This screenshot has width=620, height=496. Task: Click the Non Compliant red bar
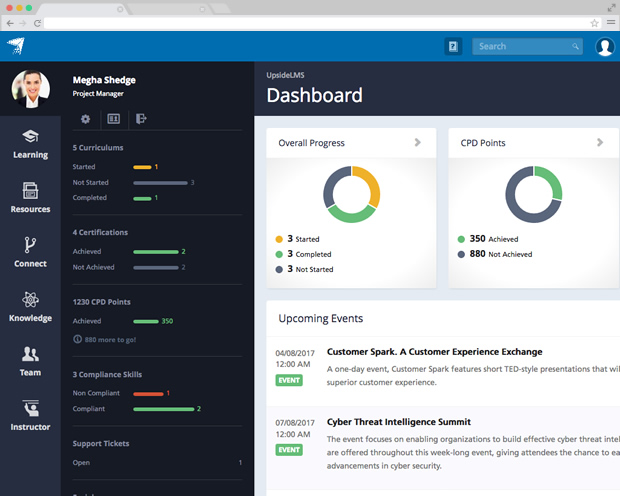click(148, 394)
